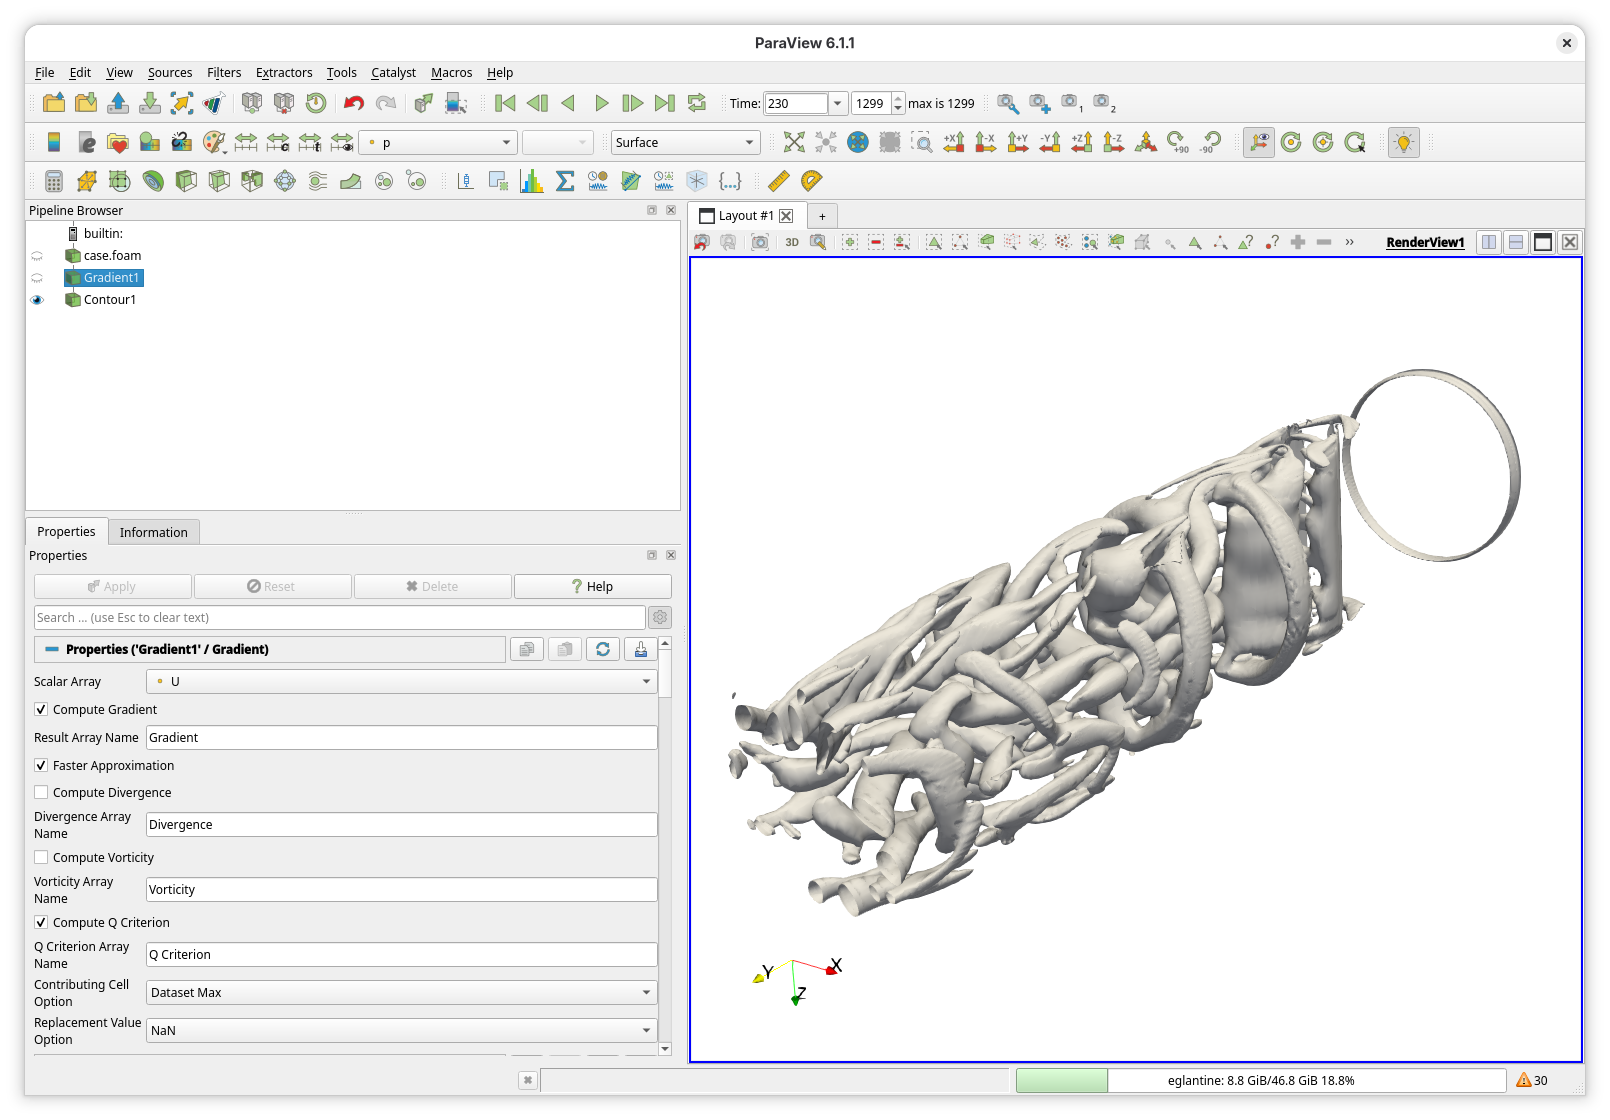Expand the Time value dropdown arrow
Screen dimensions: 1610x1120
(x=838, y=104)
